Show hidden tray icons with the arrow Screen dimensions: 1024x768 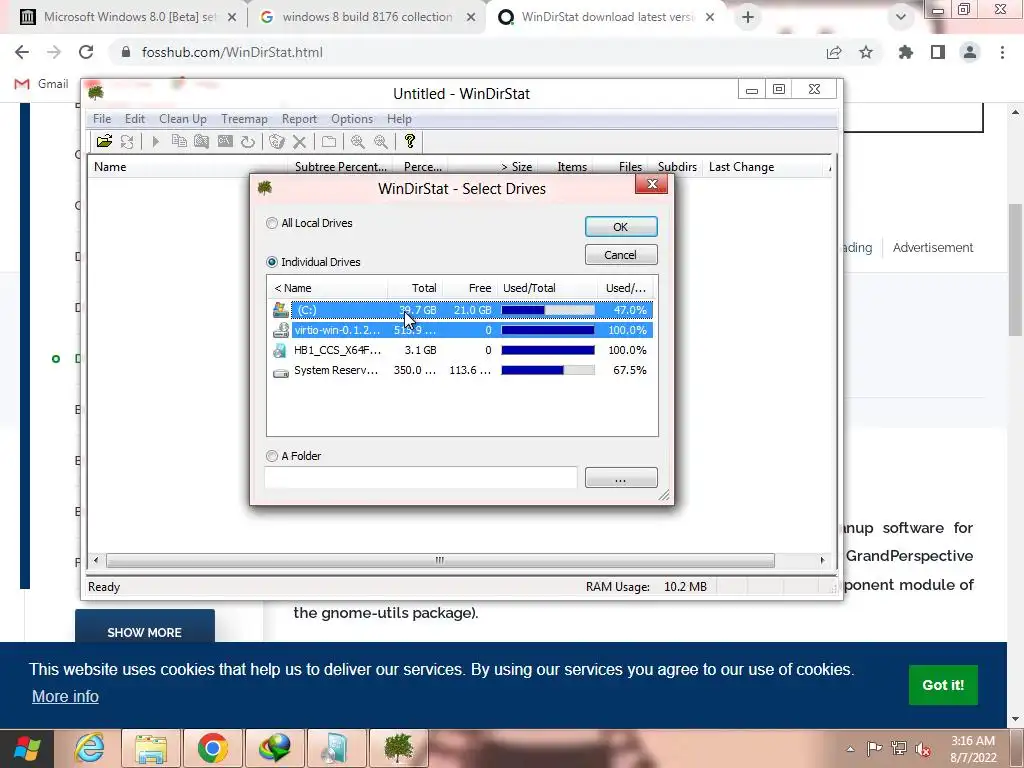coord(850,749)
